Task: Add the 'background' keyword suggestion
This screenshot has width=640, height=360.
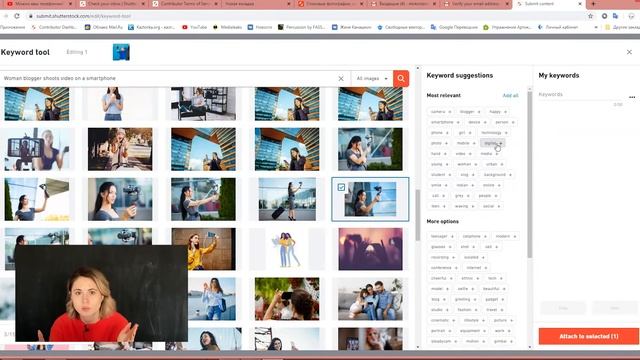Action: coord(497,175)
